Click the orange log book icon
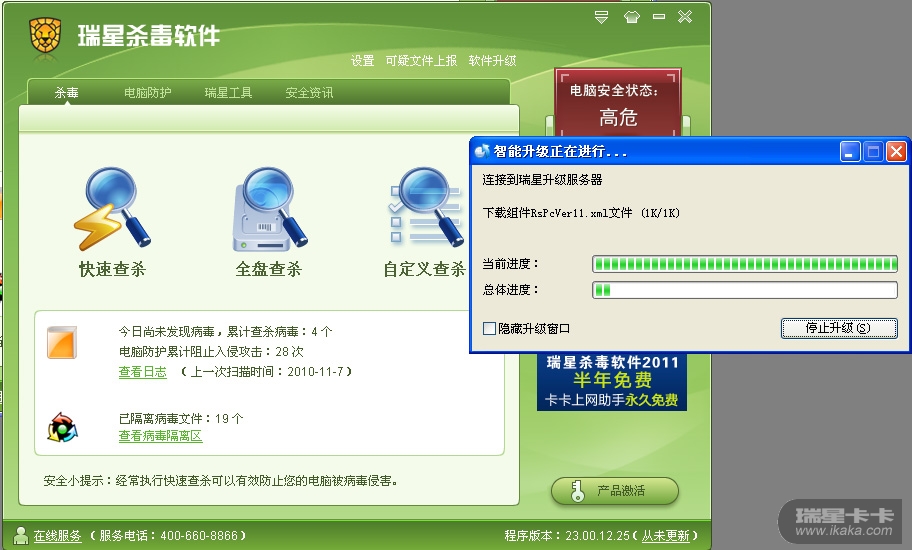Image resolution: width=912 pixels, height=550 pixels. 62,342
